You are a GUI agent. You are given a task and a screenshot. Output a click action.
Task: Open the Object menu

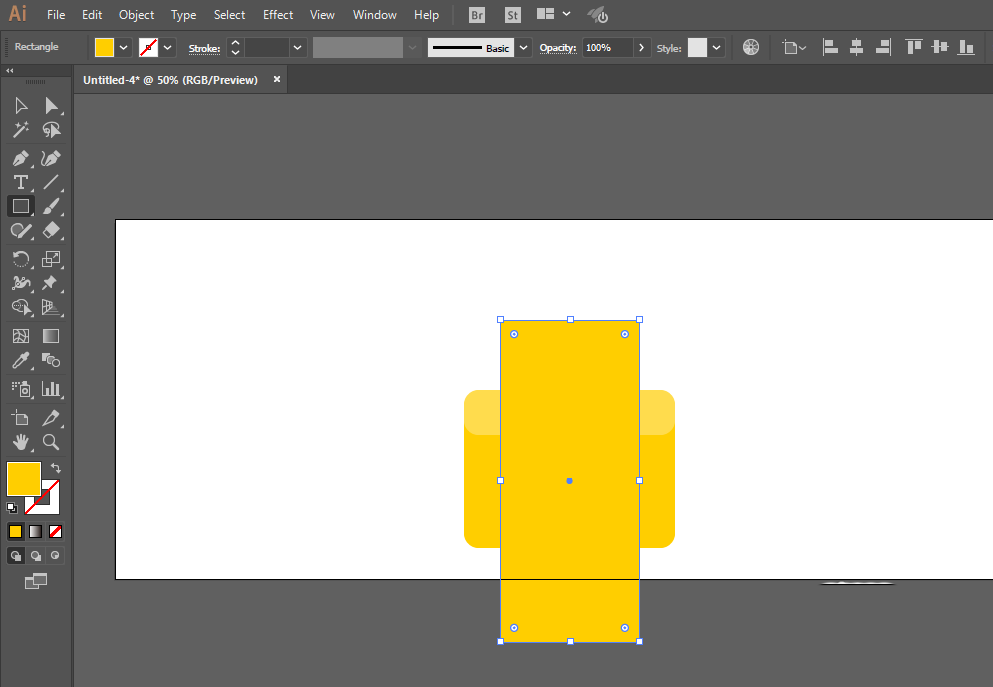[x=136, y=15]
